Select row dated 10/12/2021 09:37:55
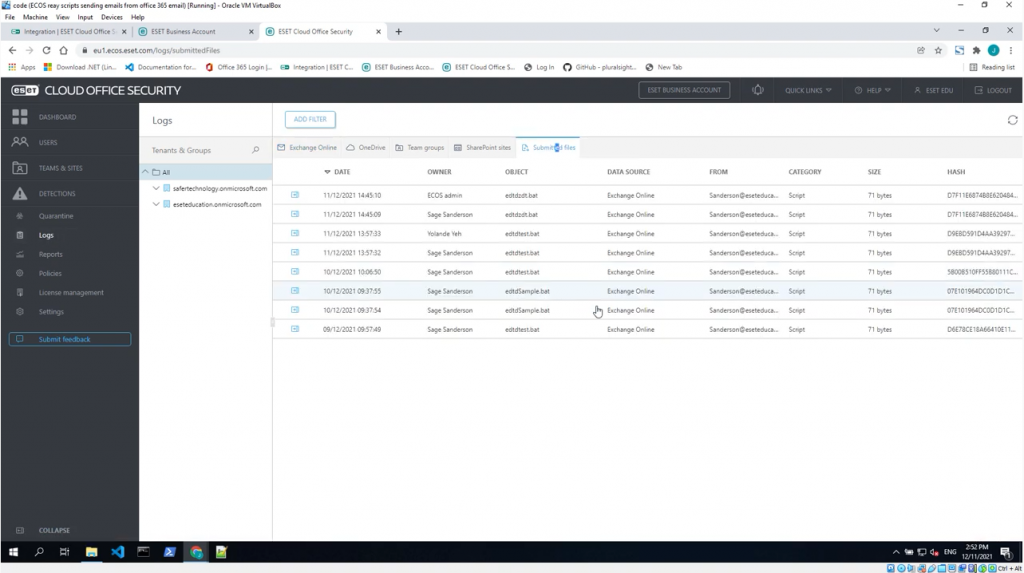This screenshot has width=1024, height=573. click(x=648, y=291)
